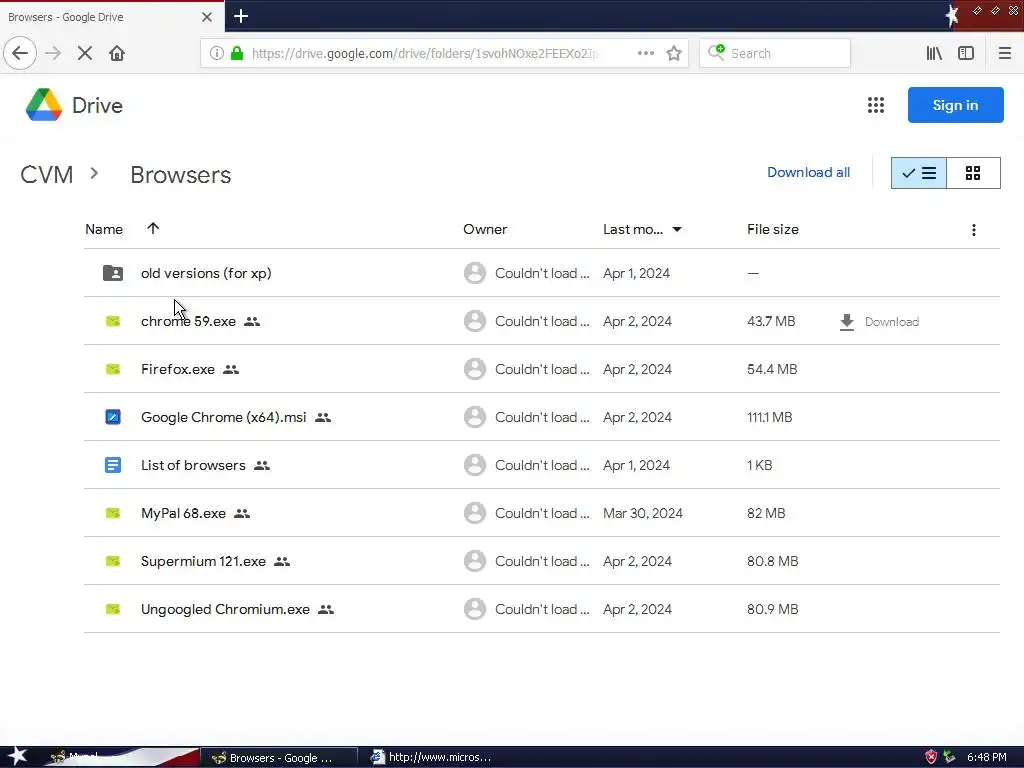
Task: Click the Docs icon beside List of browsers
Action: point(113,465)
